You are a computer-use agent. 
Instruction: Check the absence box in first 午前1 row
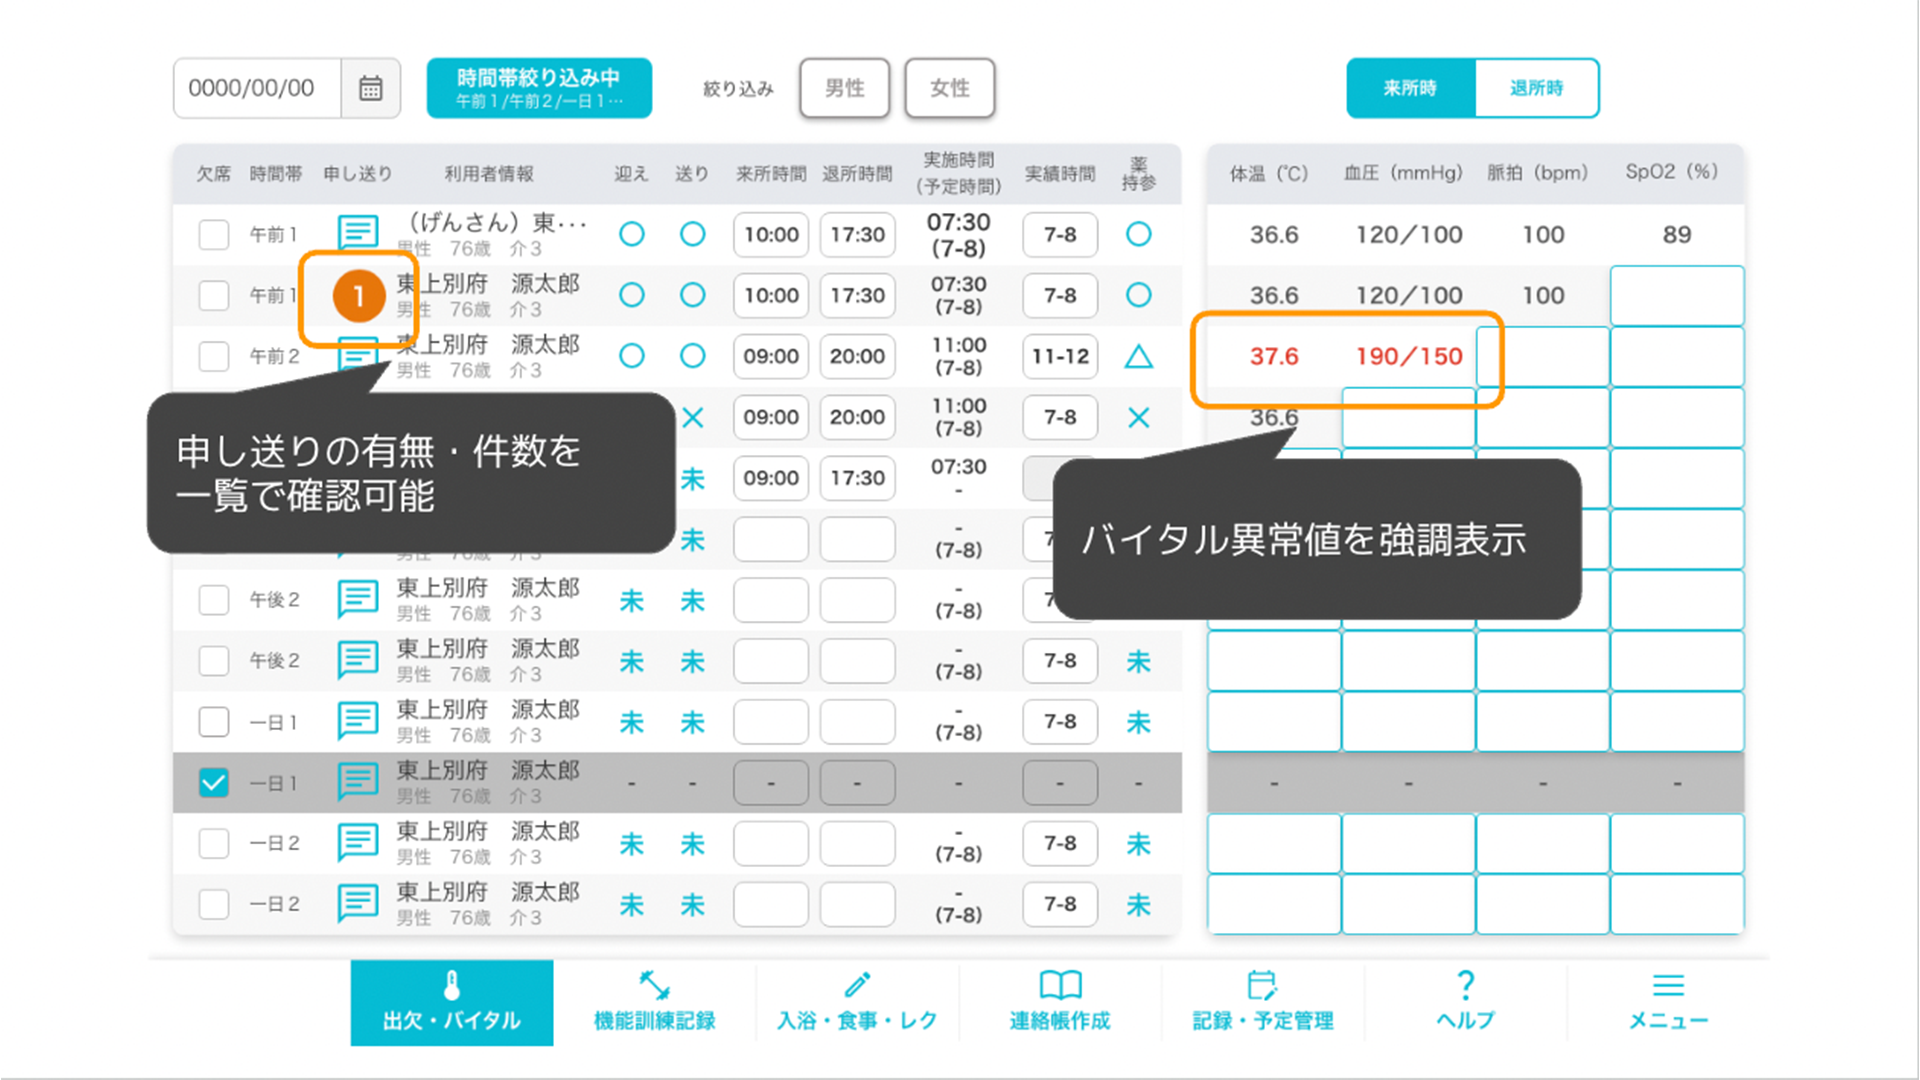[x=213, y=235]
